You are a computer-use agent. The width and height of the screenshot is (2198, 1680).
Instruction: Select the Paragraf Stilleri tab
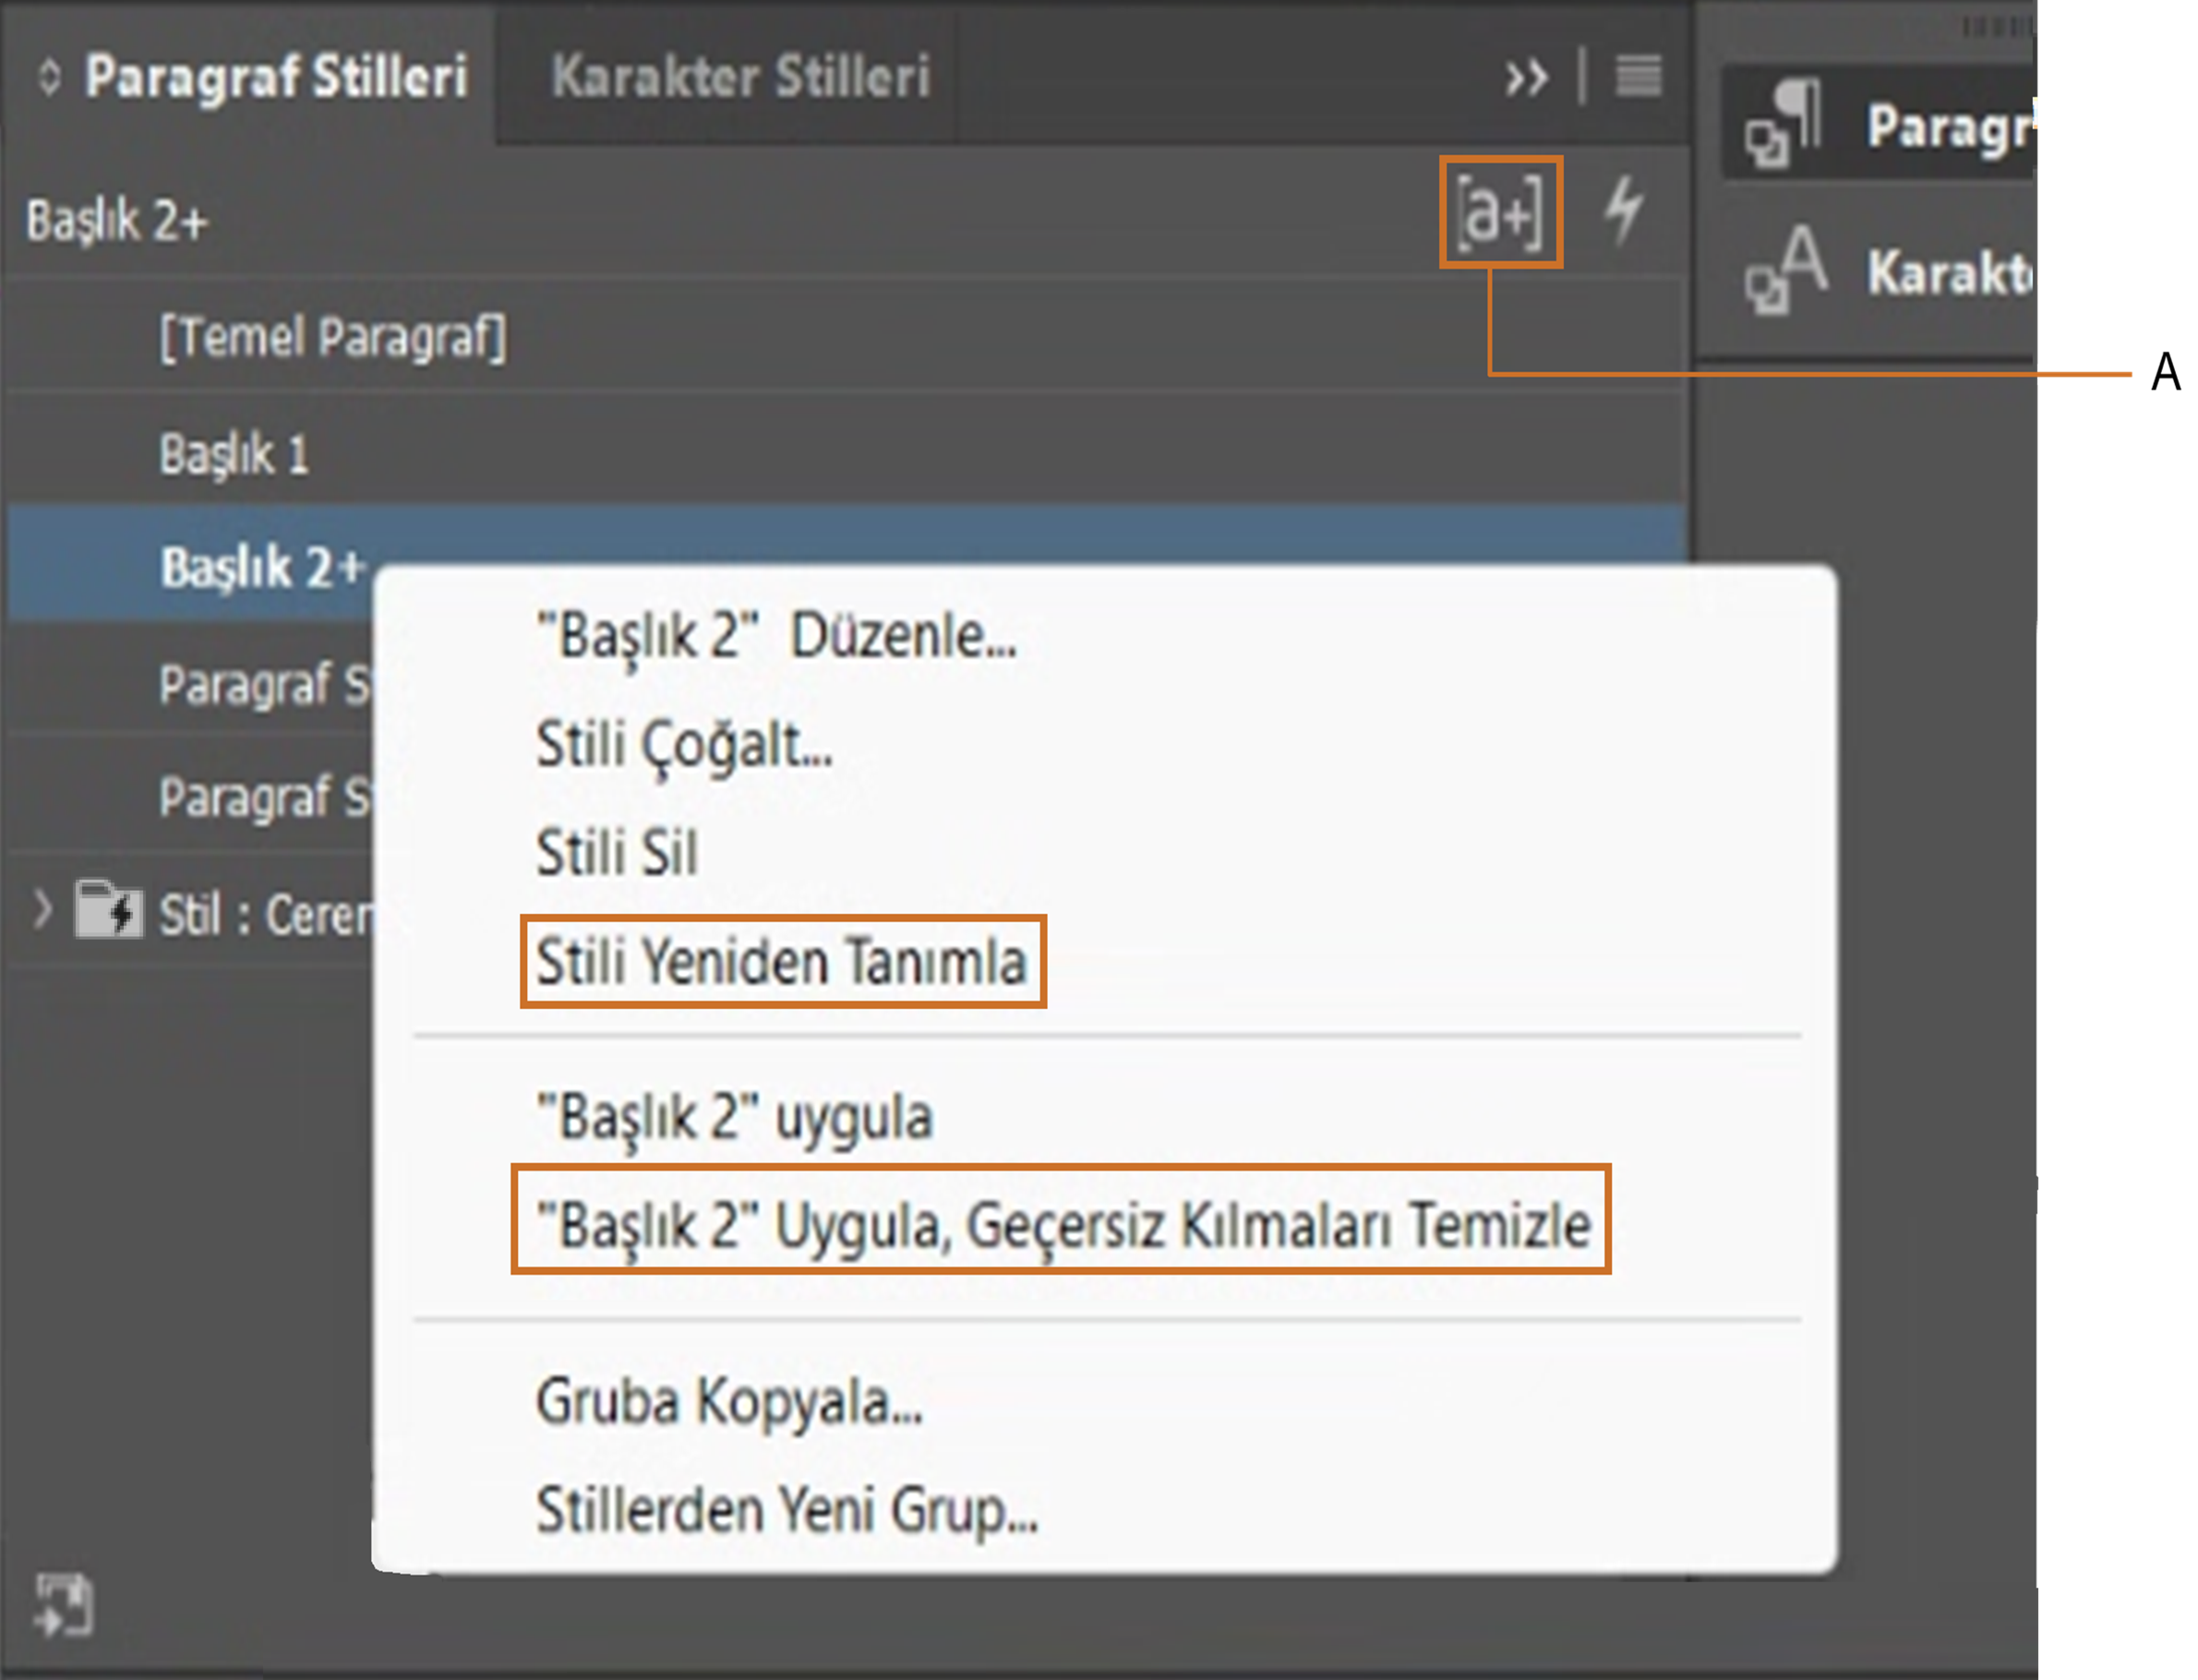[276, 77]
